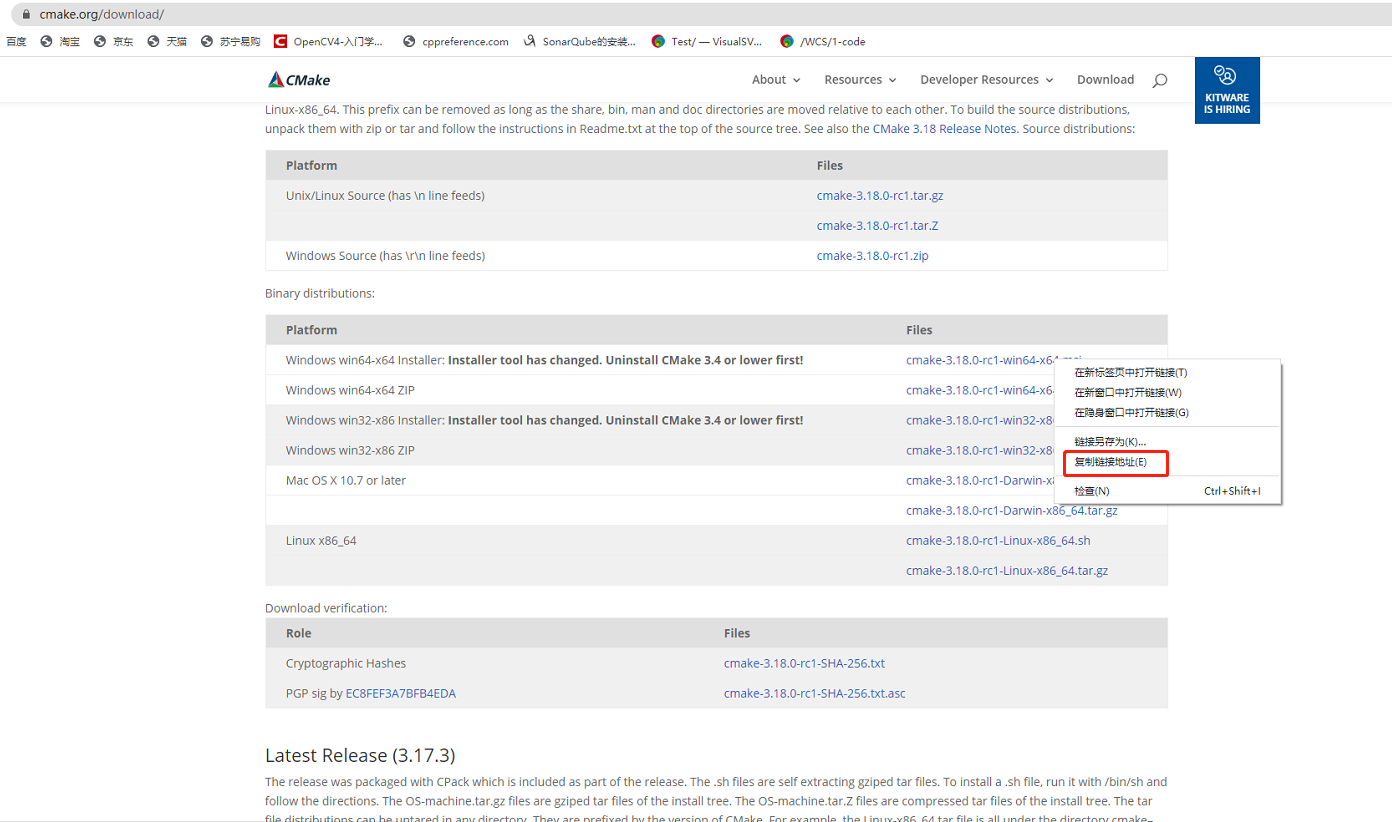The image size is (1392, 822).
Task: Click the "Role" column header
Action: pyautogui.click(x=298, y=633)
